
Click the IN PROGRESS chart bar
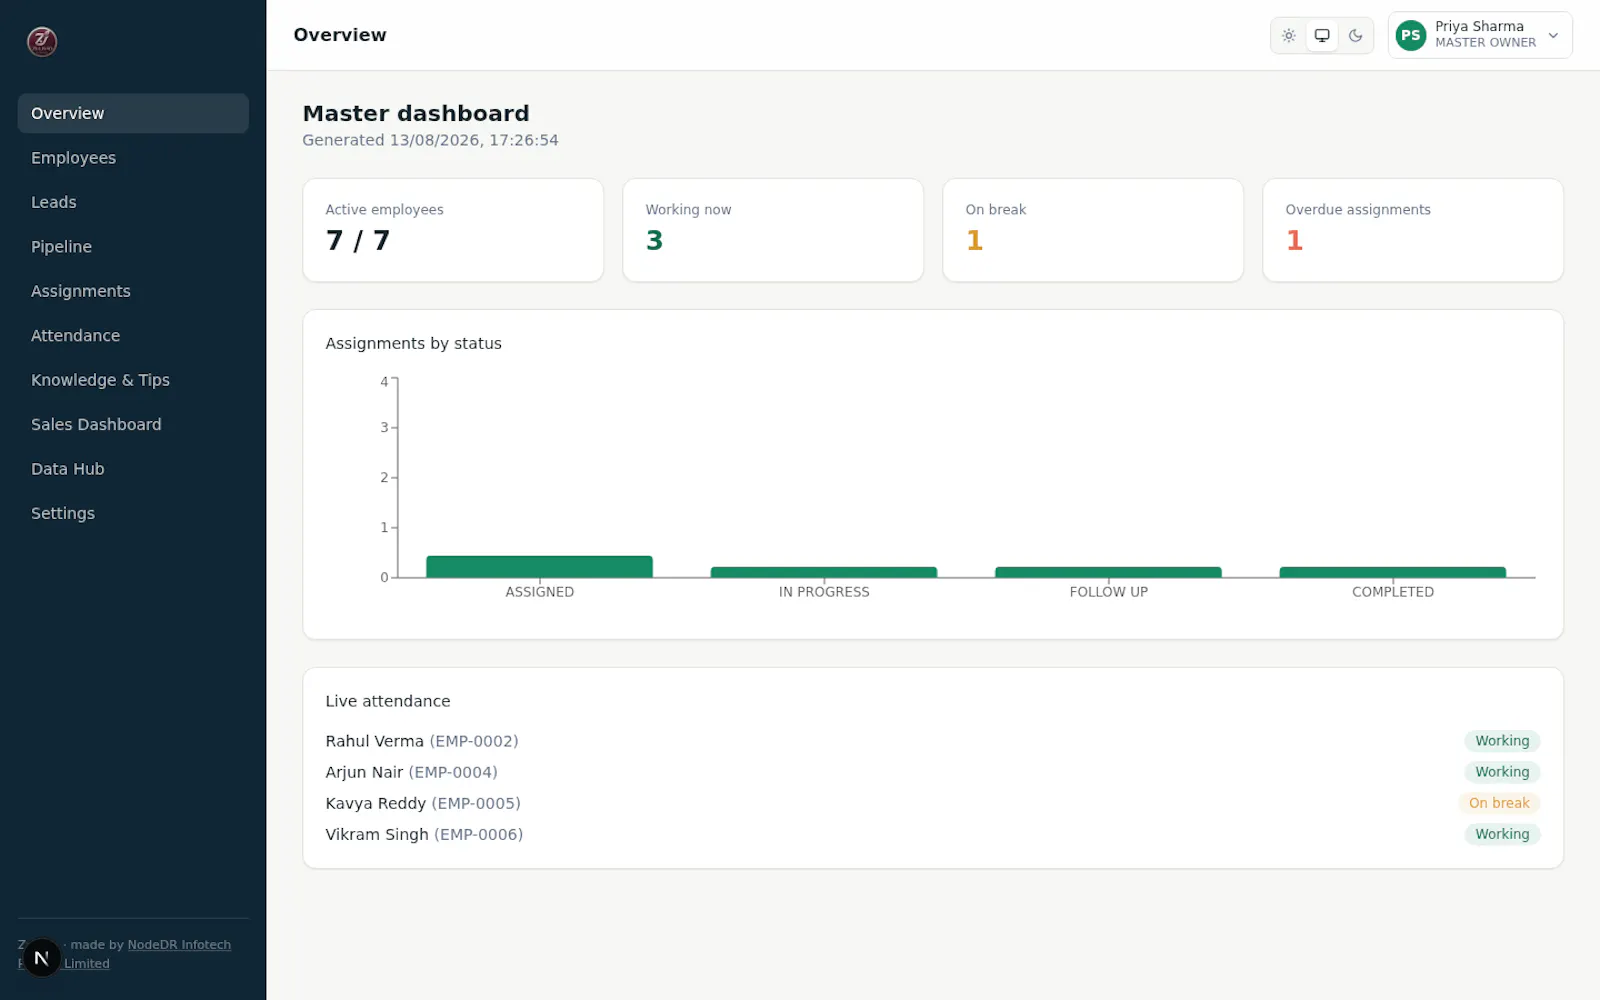point(824,572)
